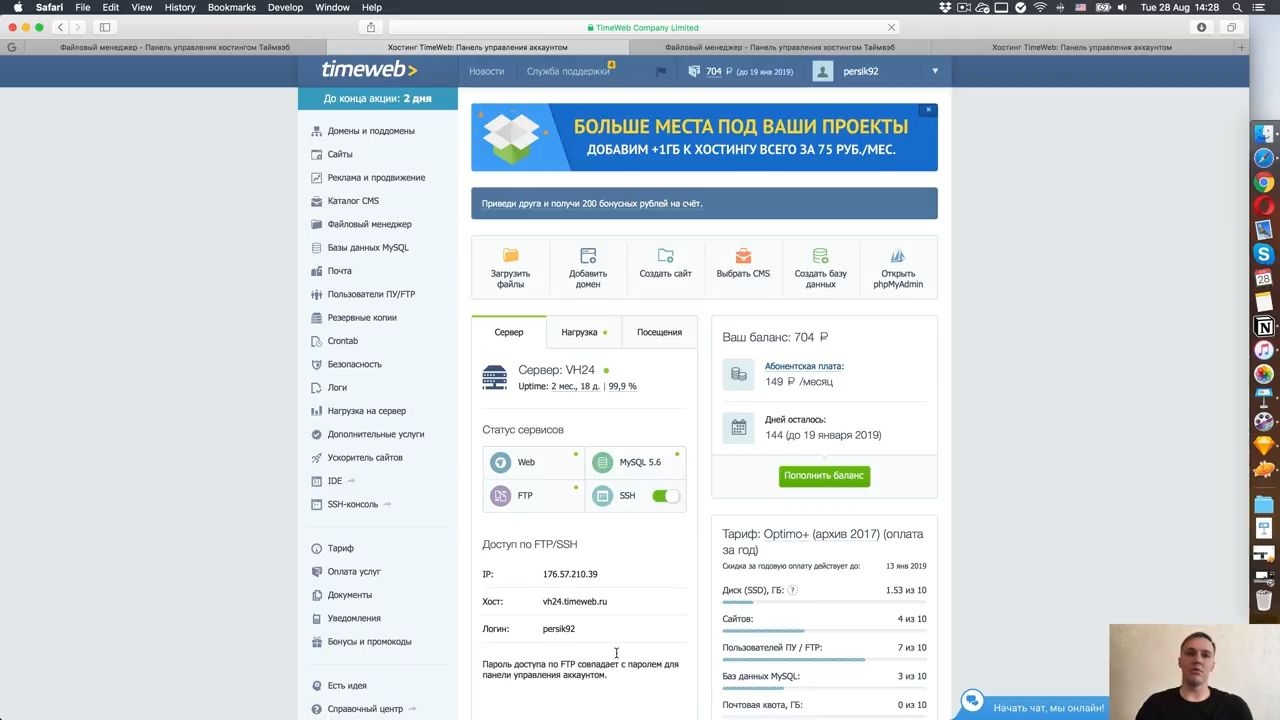Screen dimensions: 1280x720
Task: Open the SSH-консоль sidebar link
Action: (x=353, y=504)
